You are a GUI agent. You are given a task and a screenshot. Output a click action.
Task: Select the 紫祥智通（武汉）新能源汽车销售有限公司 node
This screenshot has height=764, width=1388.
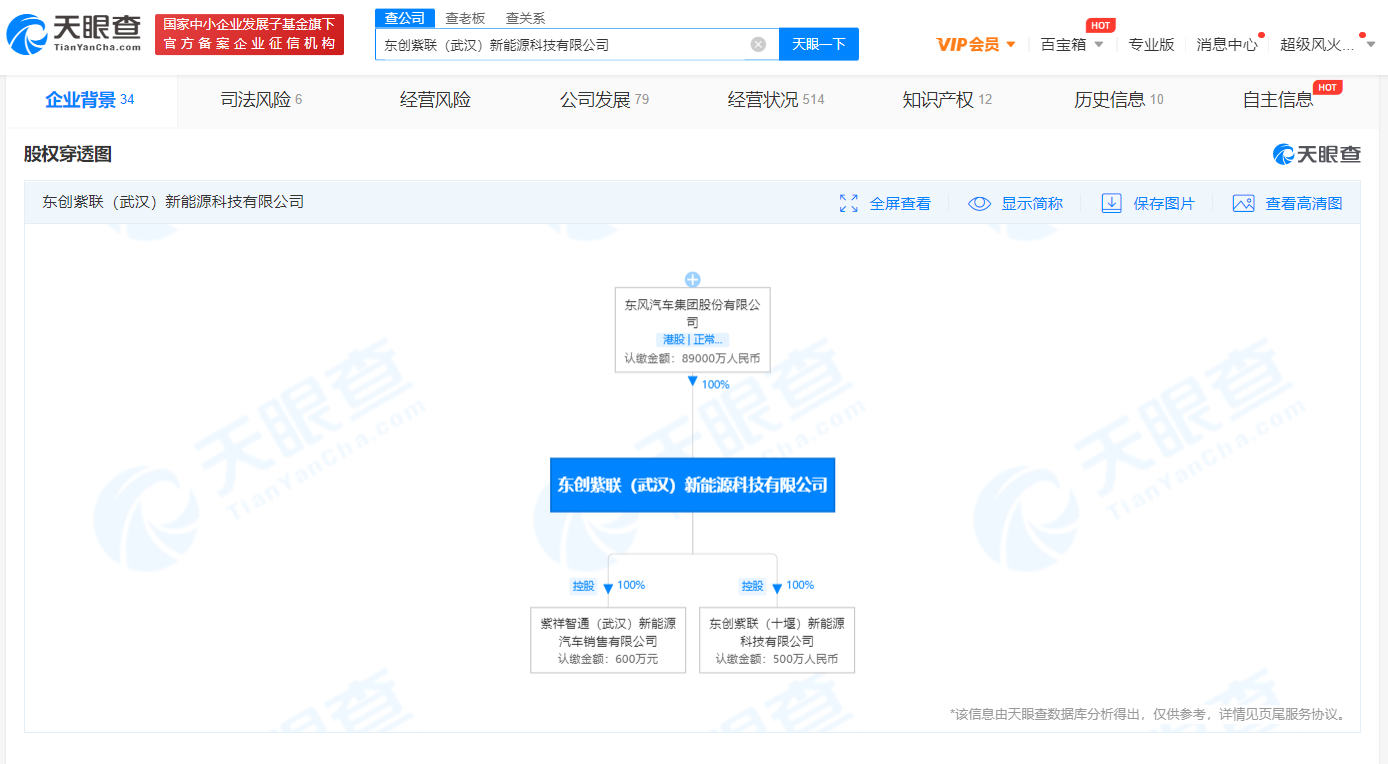608,640
